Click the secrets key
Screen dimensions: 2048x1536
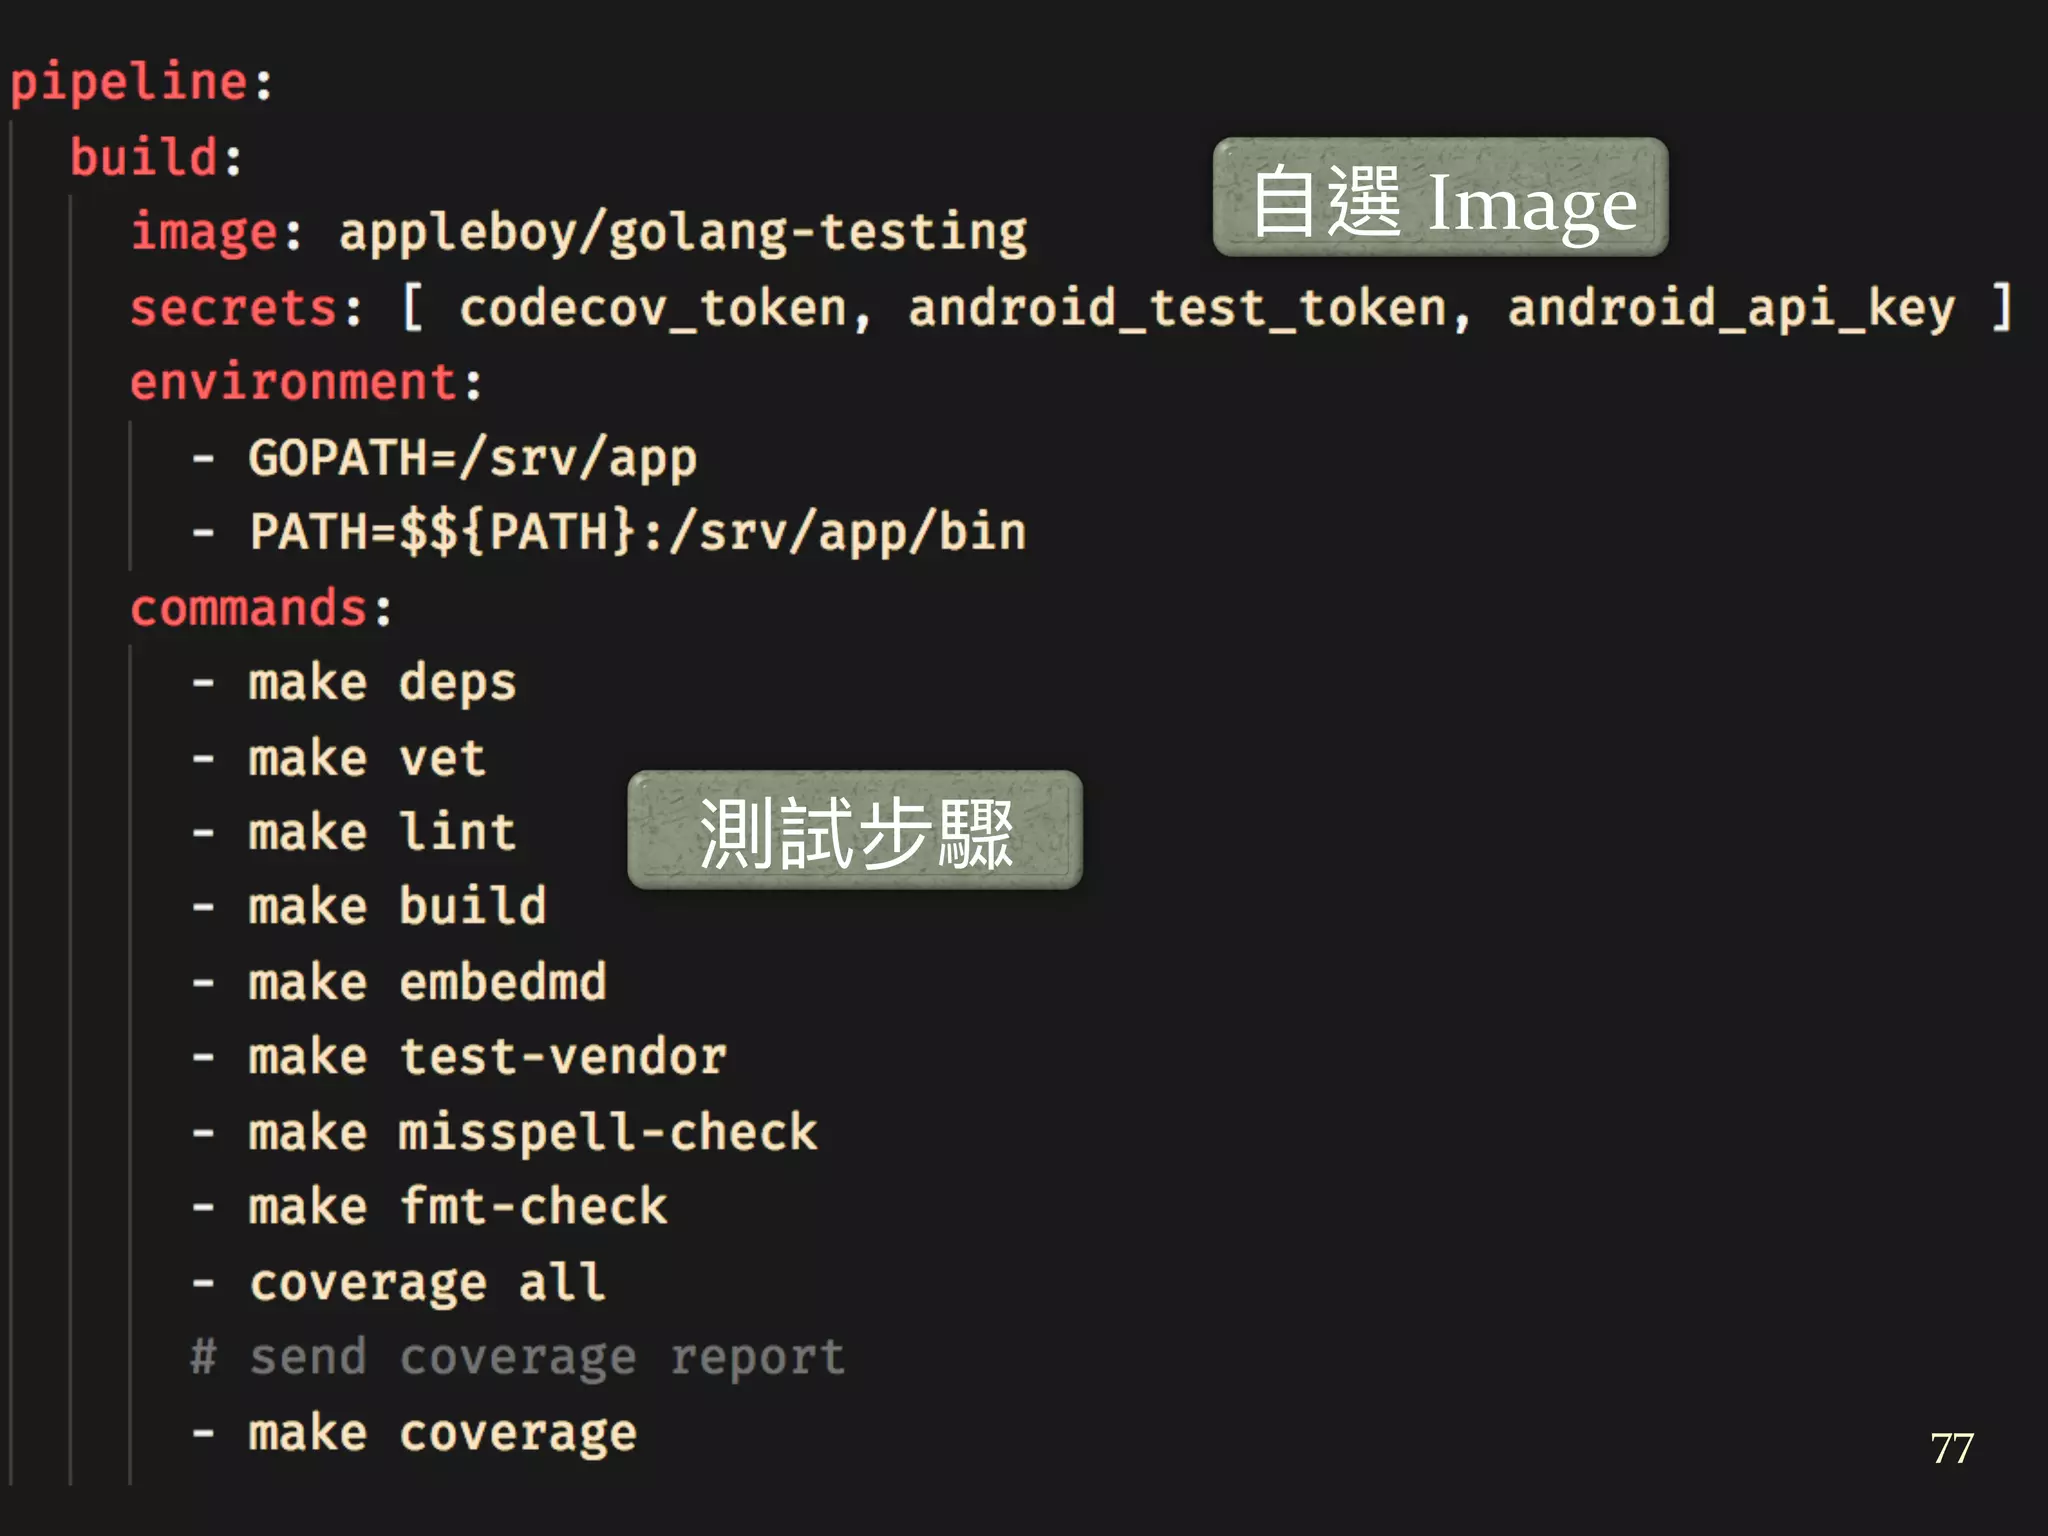[233, 308]
